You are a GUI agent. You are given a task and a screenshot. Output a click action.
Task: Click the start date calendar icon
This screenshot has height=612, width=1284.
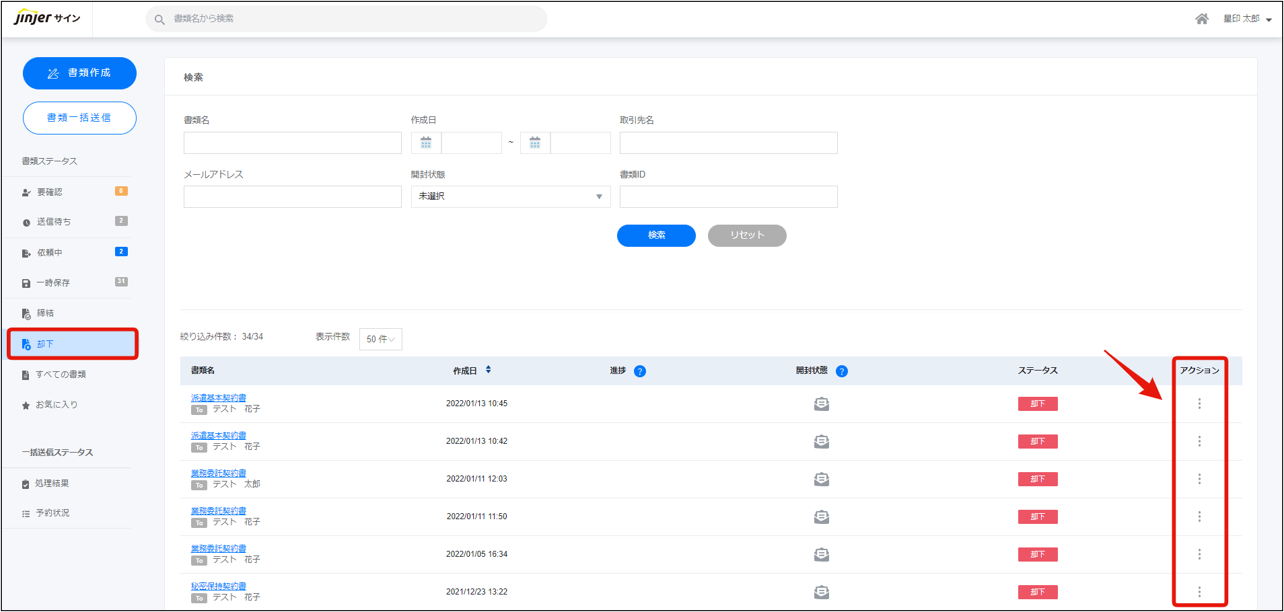(x=426, y=143)
